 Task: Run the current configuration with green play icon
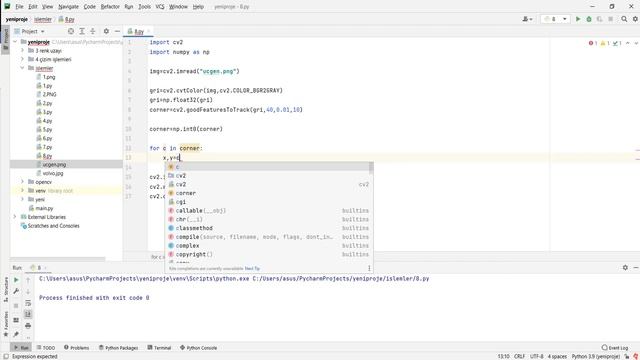tap(578, 19)
